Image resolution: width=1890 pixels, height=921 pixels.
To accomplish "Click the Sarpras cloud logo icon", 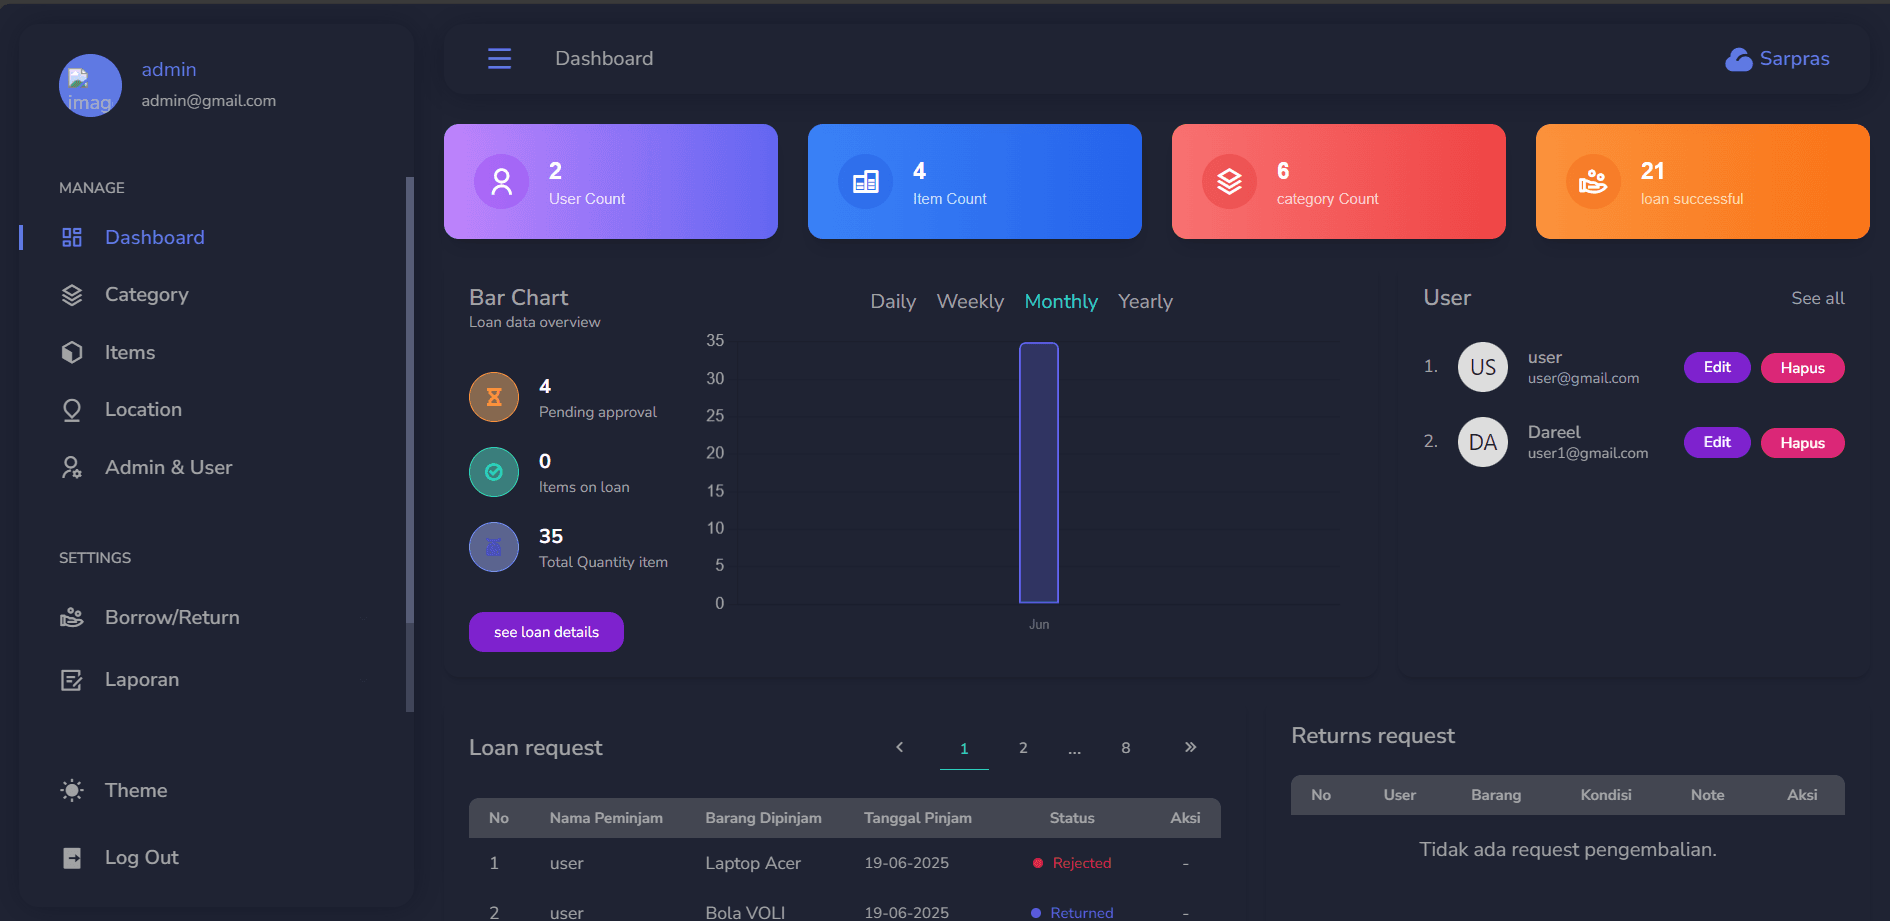I will [1739, 59].
